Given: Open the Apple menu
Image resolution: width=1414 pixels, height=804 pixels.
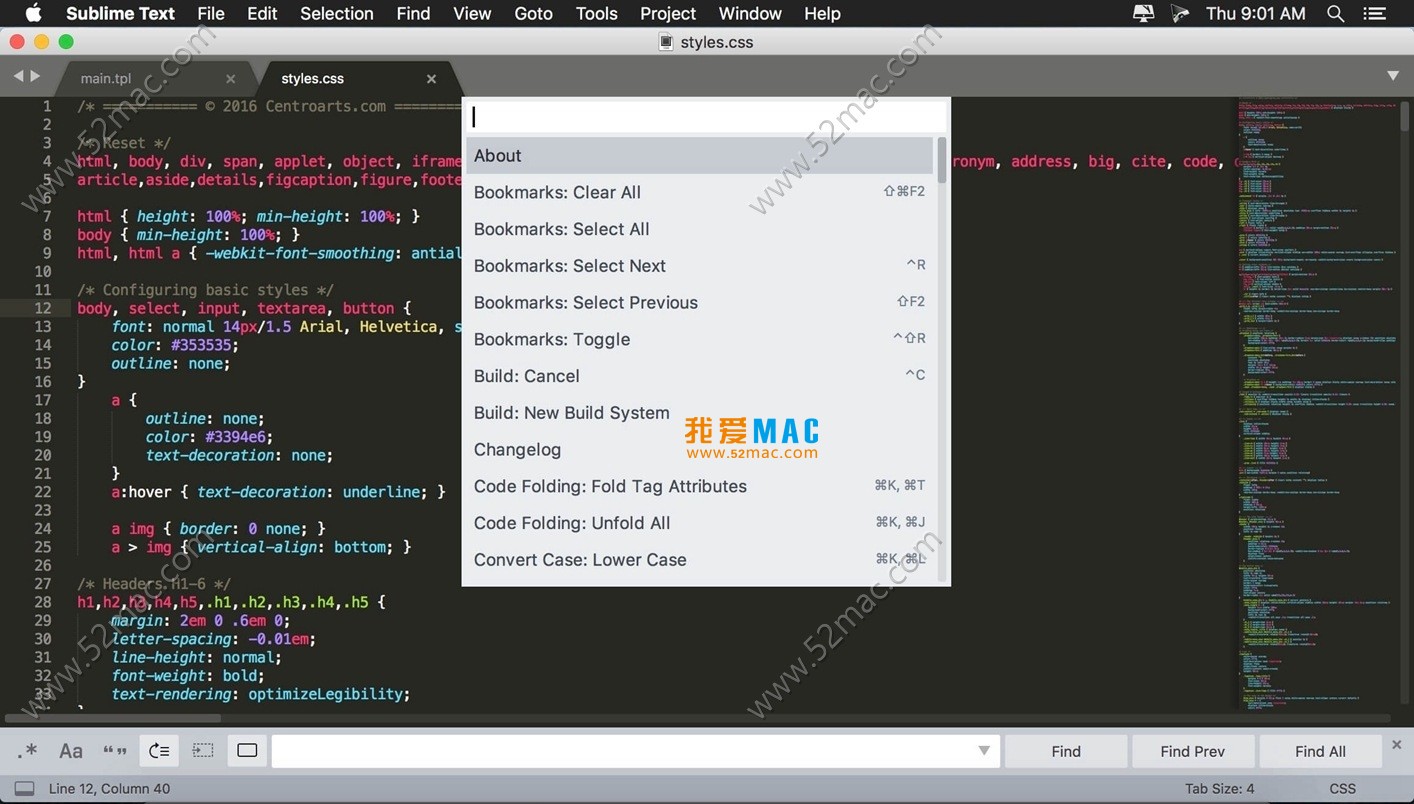Looking at the screenshot, I should tap(33, 13).
